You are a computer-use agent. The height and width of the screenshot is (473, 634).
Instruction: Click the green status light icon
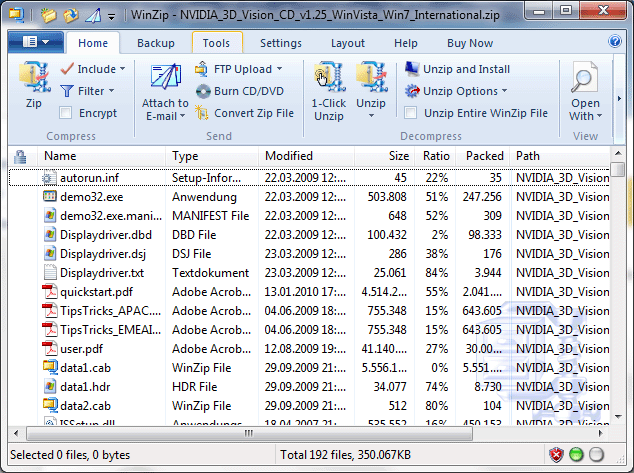point(576,455)
